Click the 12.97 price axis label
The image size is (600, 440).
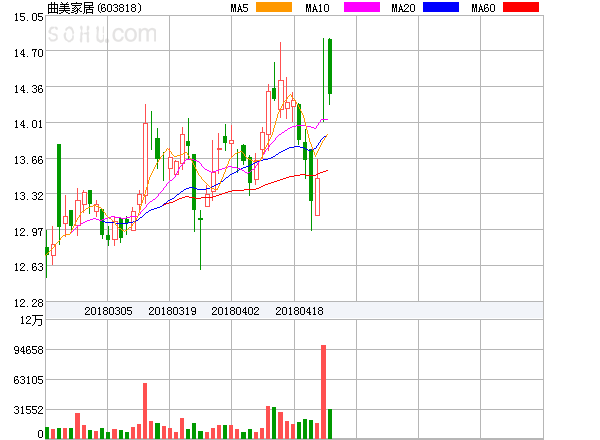pyautogui.click(x=29, y=232)
